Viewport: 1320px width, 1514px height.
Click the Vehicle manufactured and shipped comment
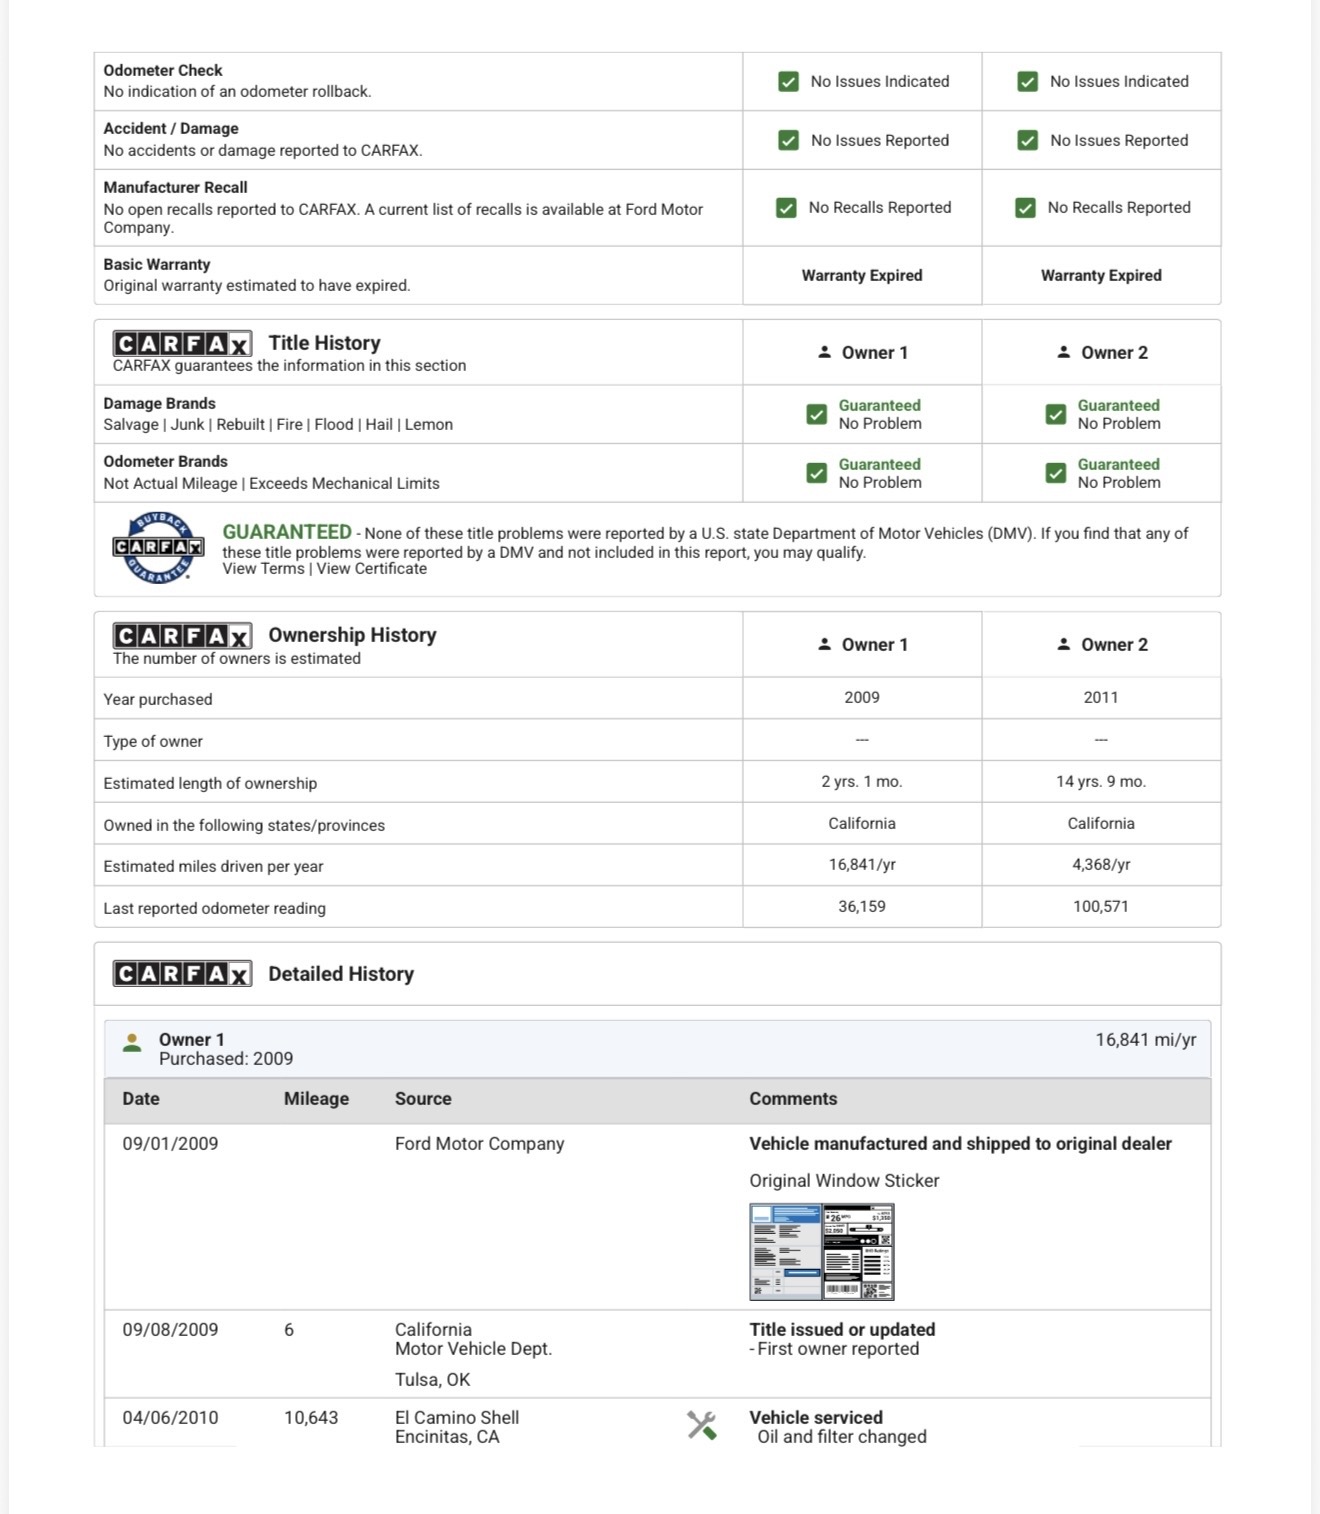(960, 1144)
